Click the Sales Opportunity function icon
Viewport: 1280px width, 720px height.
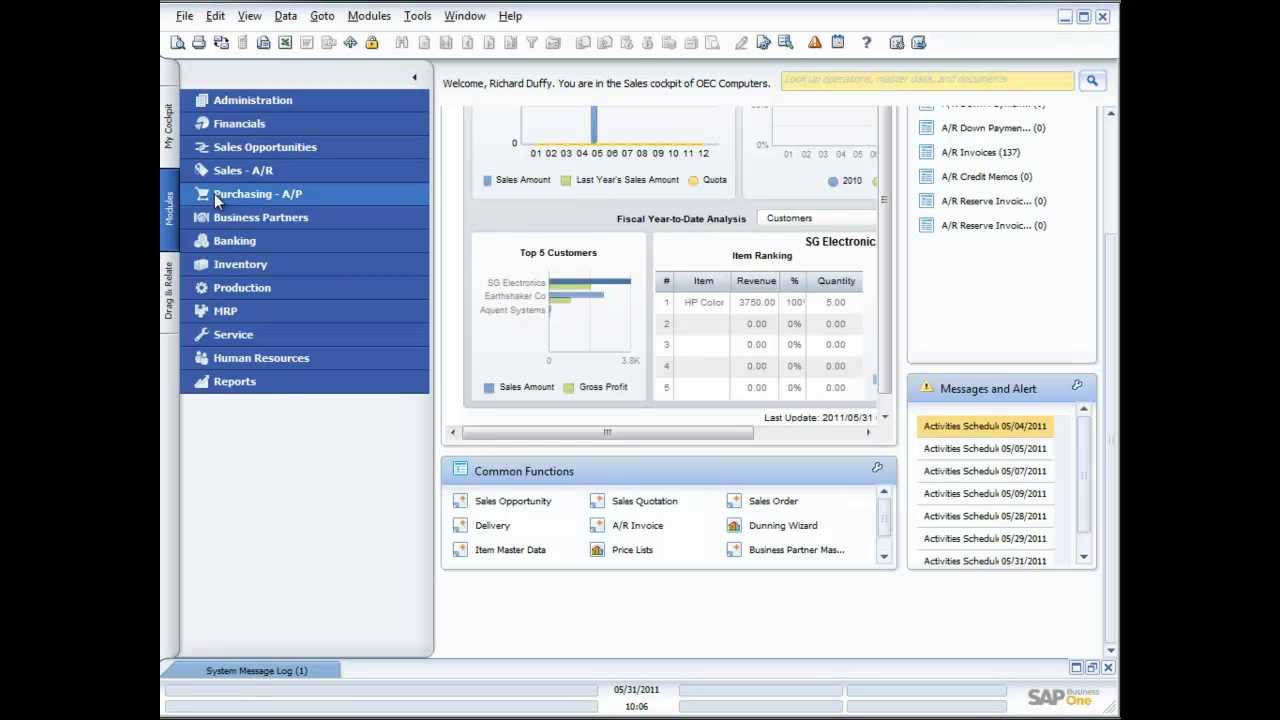tap(460, 501)
